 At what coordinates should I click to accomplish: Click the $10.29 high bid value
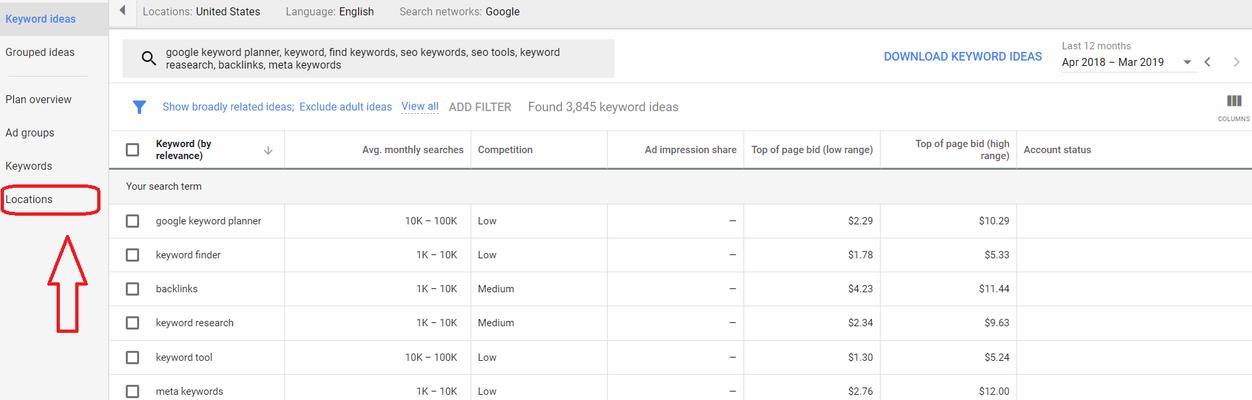click(994, 221)
